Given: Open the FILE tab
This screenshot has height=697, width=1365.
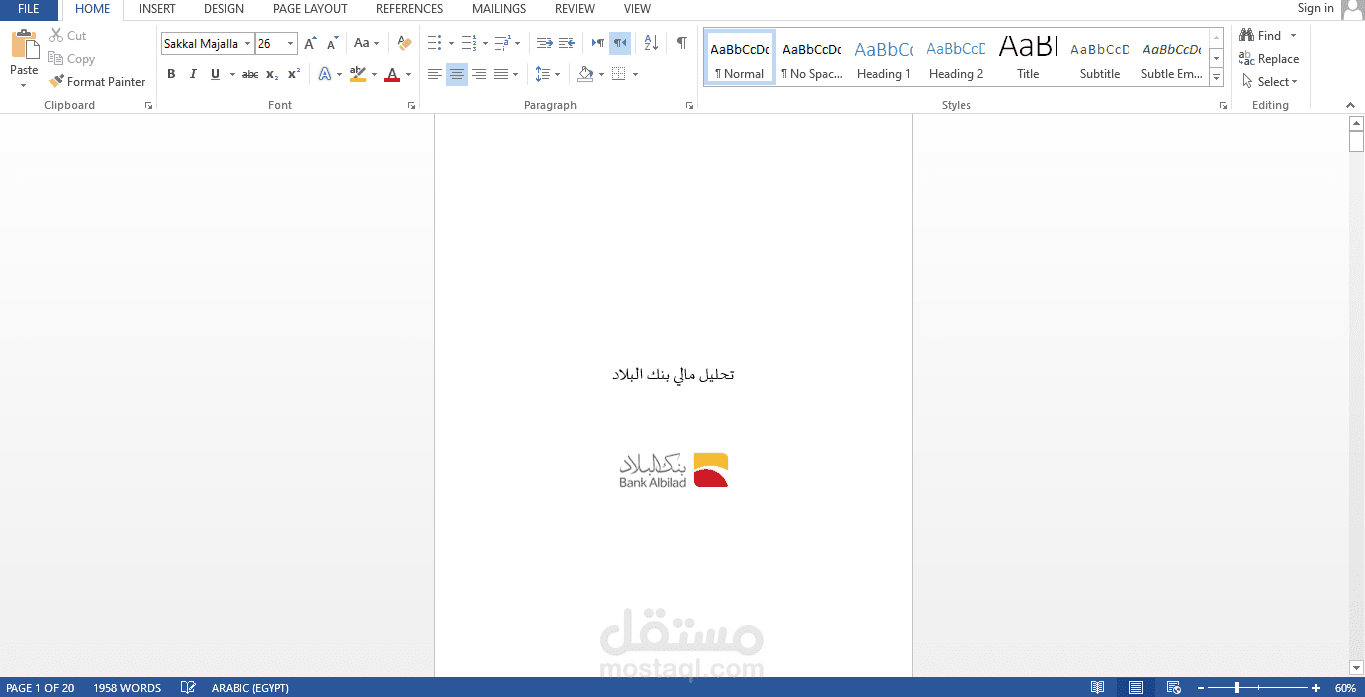Looking at the screenshot, I should click(29, 9).
